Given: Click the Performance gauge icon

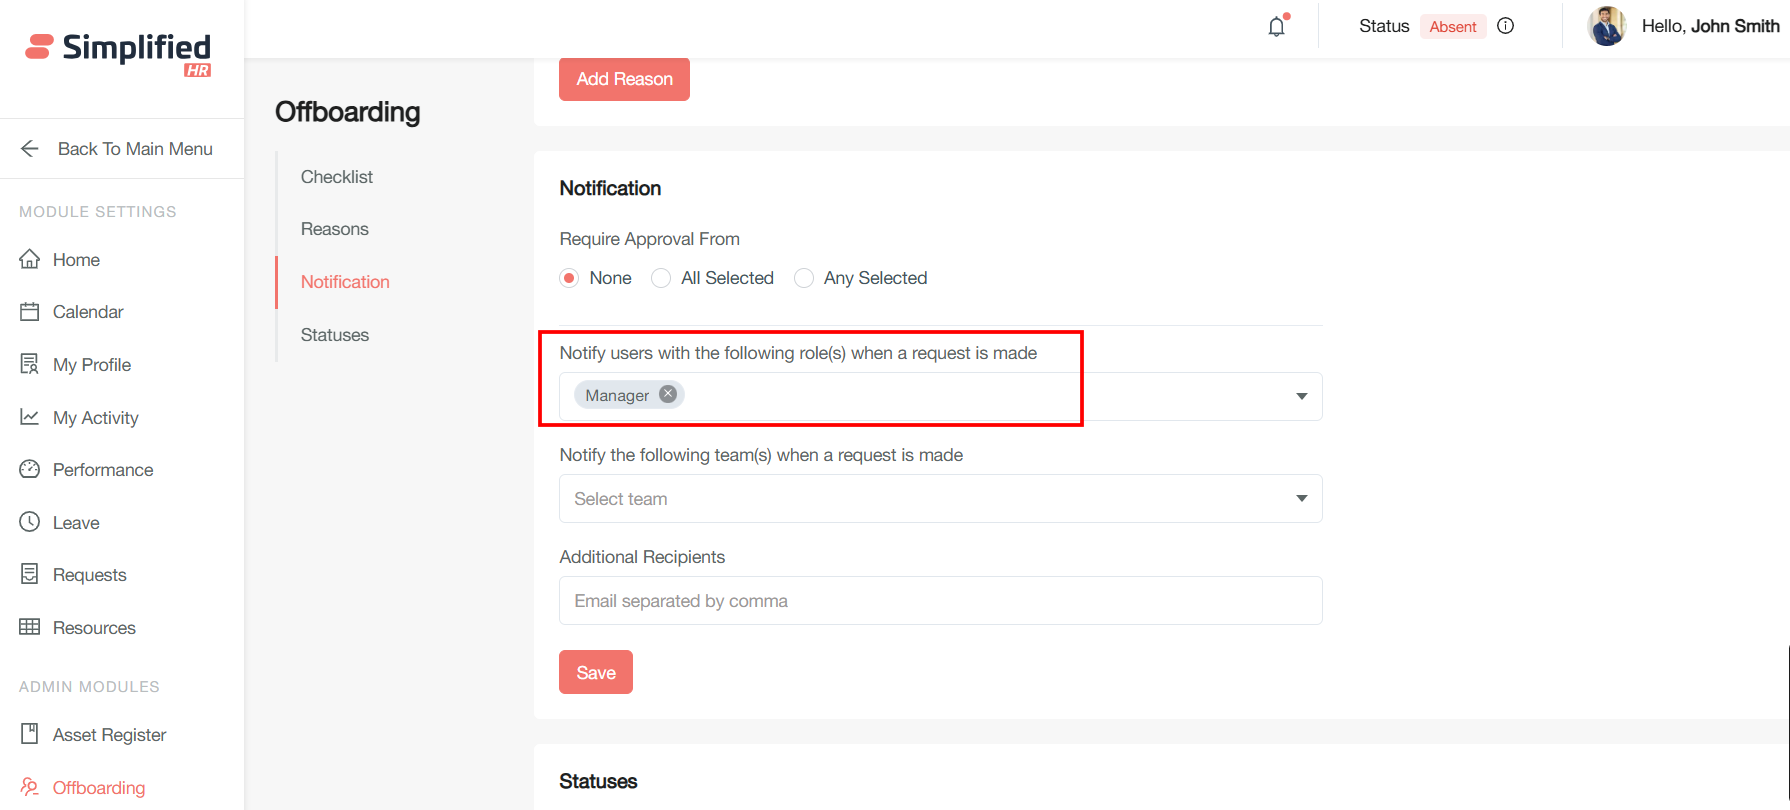Looking at the screenshot, I should [x=30, y=469].
